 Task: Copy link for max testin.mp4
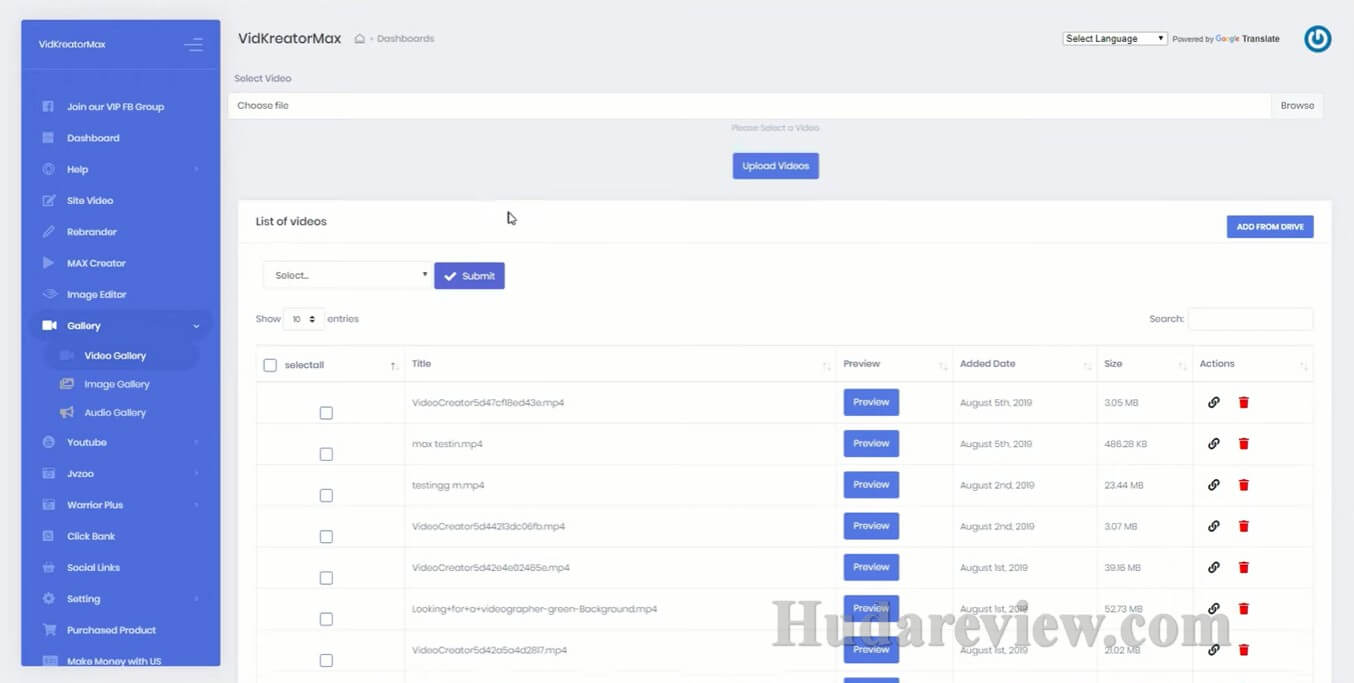click(1214, 443)
